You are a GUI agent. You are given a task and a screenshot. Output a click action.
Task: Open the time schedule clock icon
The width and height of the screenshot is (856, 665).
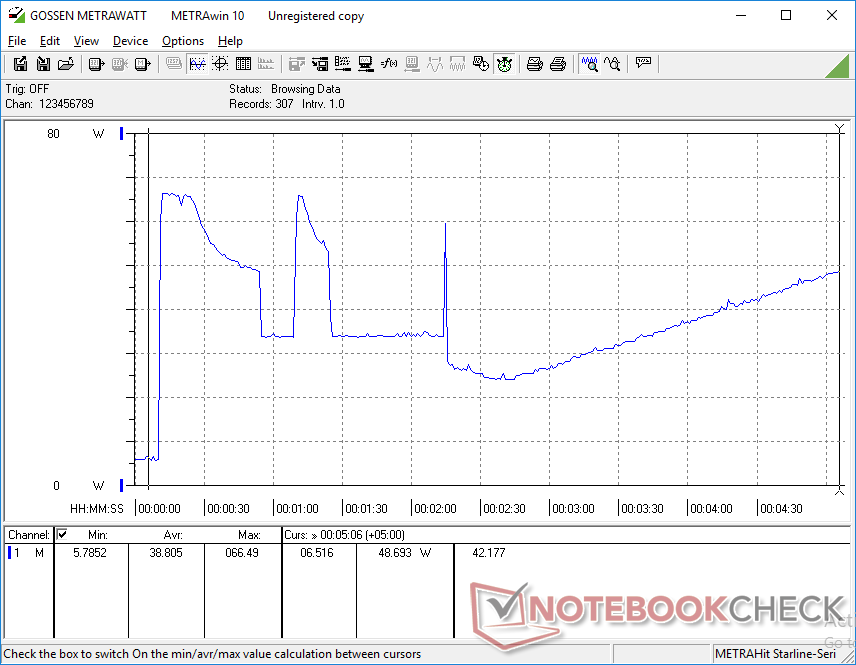480,64
